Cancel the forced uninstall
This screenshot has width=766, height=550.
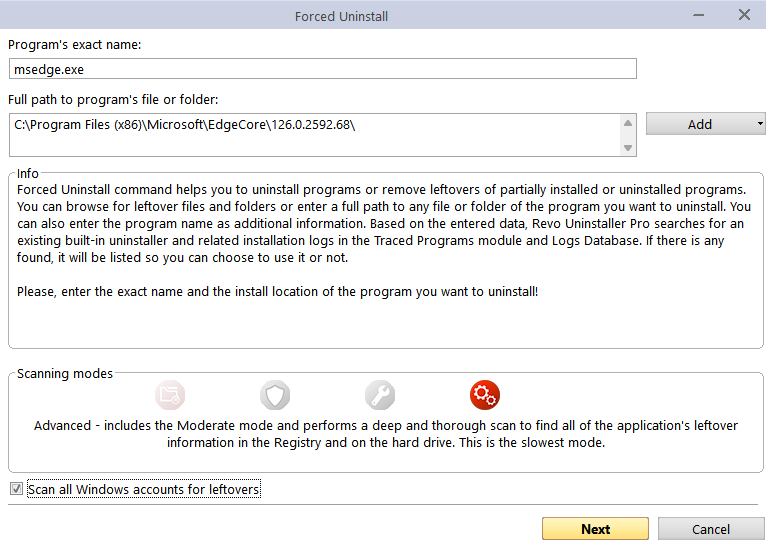[711, 529]
